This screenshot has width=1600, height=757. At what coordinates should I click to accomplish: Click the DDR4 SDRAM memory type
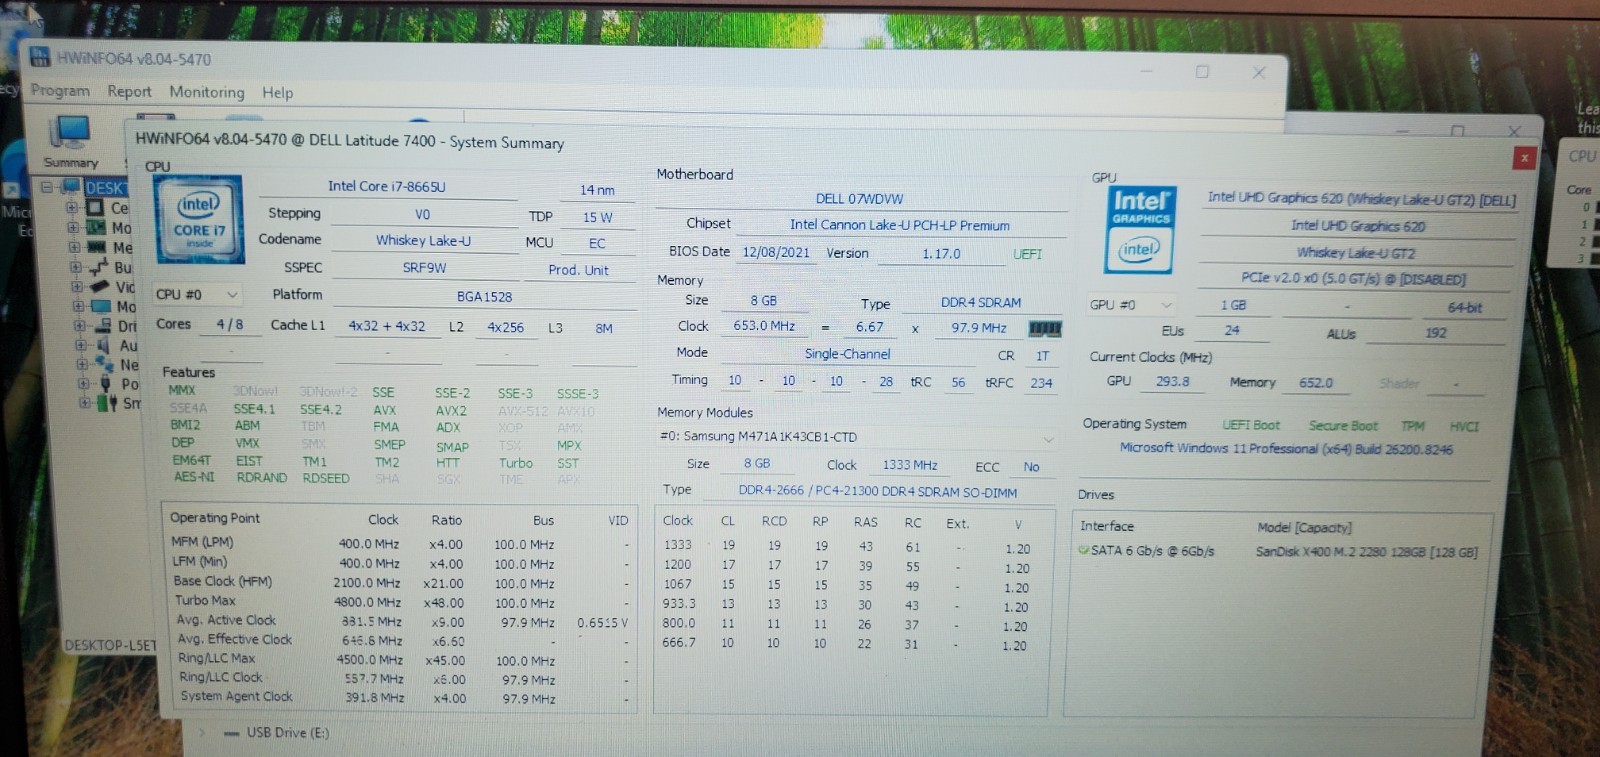tap(981, 303)
